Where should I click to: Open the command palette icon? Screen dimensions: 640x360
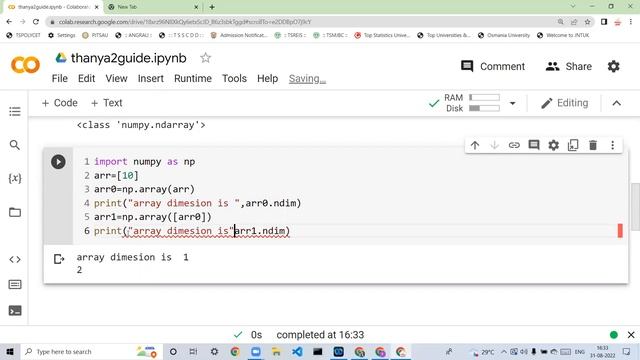[x=15, y=284]
